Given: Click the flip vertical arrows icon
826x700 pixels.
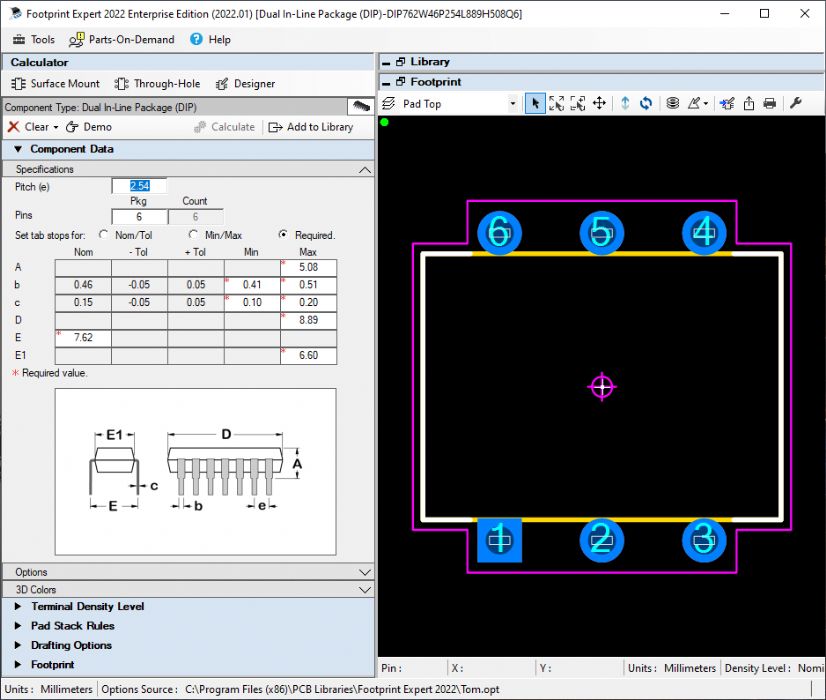Looking at the screenshot, I should 625,103.
